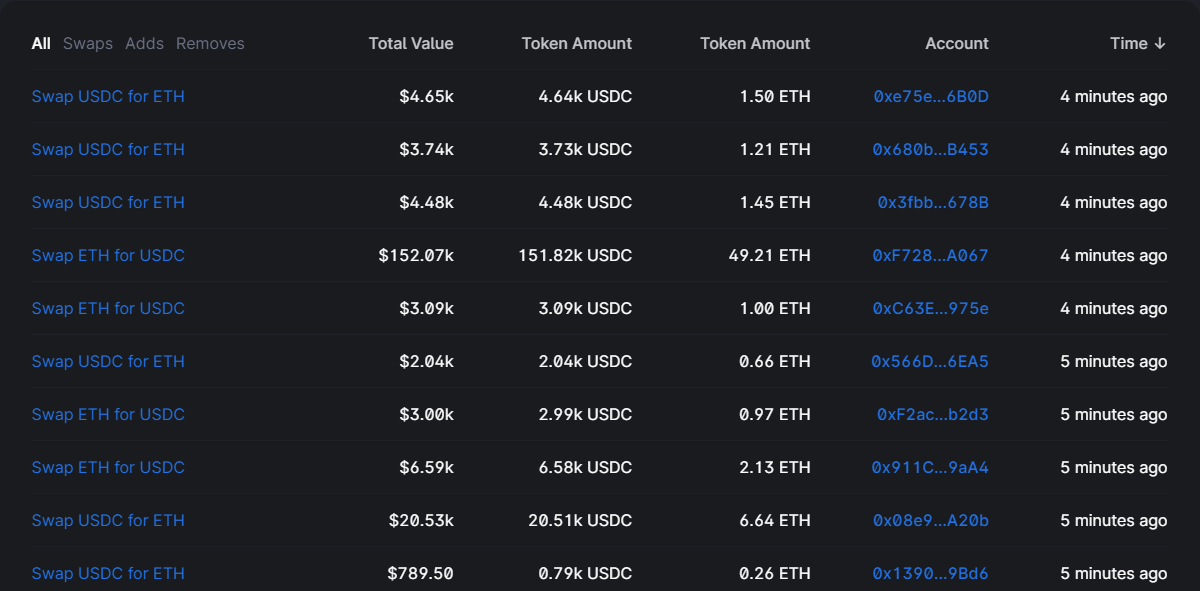The image size is (1200, 591).
Task: Click the $4.48k total value cell
Action: tap(426, 202)
